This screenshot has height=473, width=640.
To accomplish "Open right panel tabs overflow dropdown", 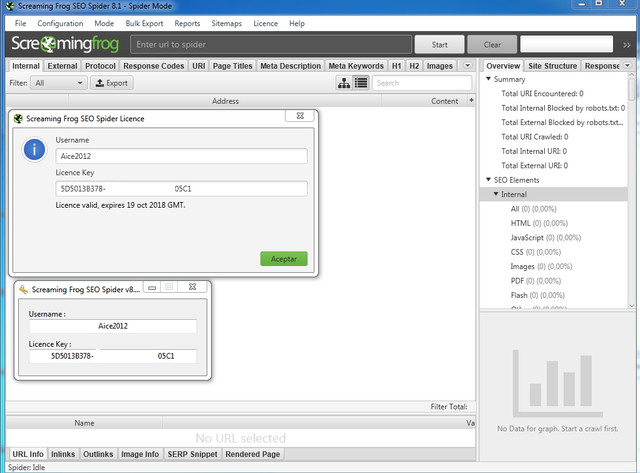I will tap(627, 65).
